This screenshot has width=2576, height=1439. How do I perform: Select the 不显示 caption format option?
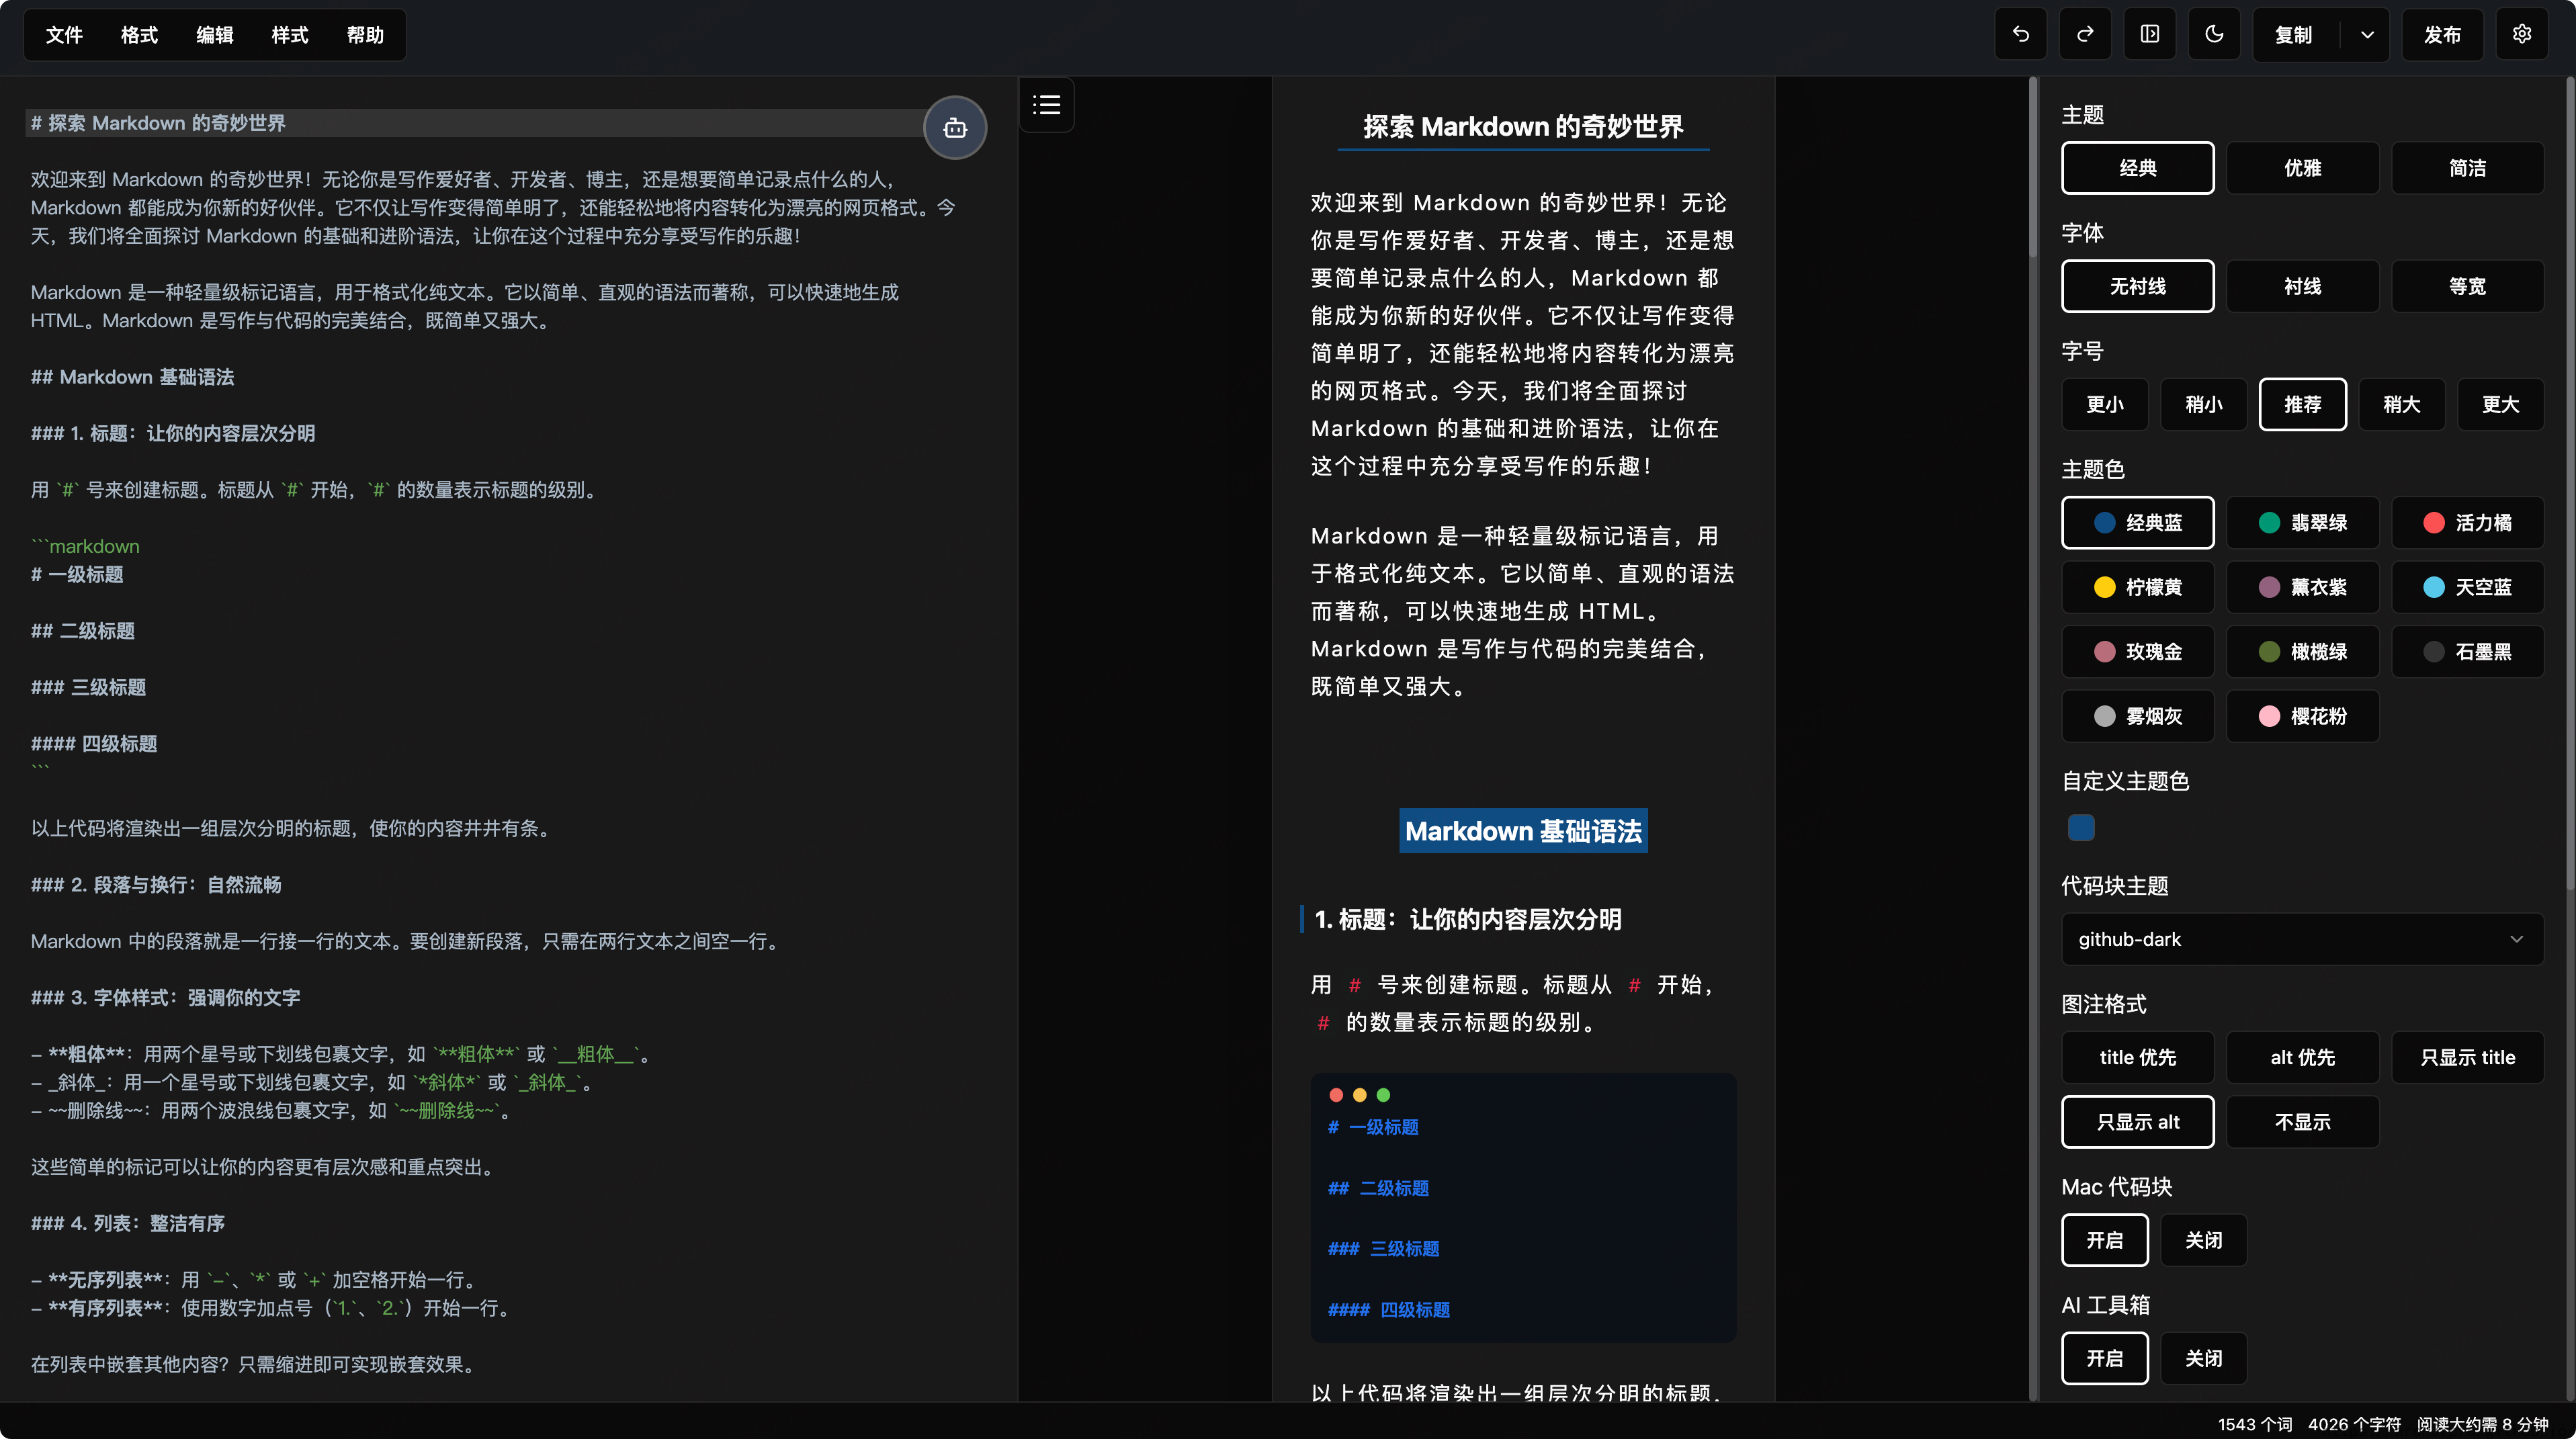click(x=2302, y=1122)
